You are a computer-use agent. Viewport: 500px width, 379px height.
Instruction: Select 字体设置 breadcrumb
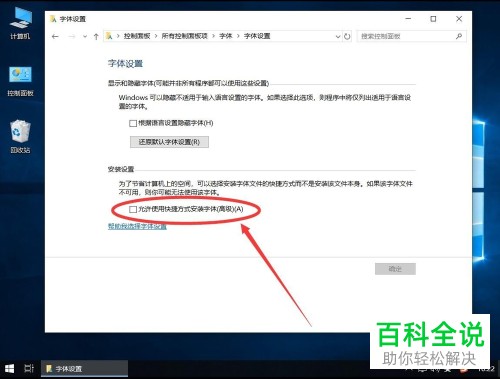pos(257,36)
